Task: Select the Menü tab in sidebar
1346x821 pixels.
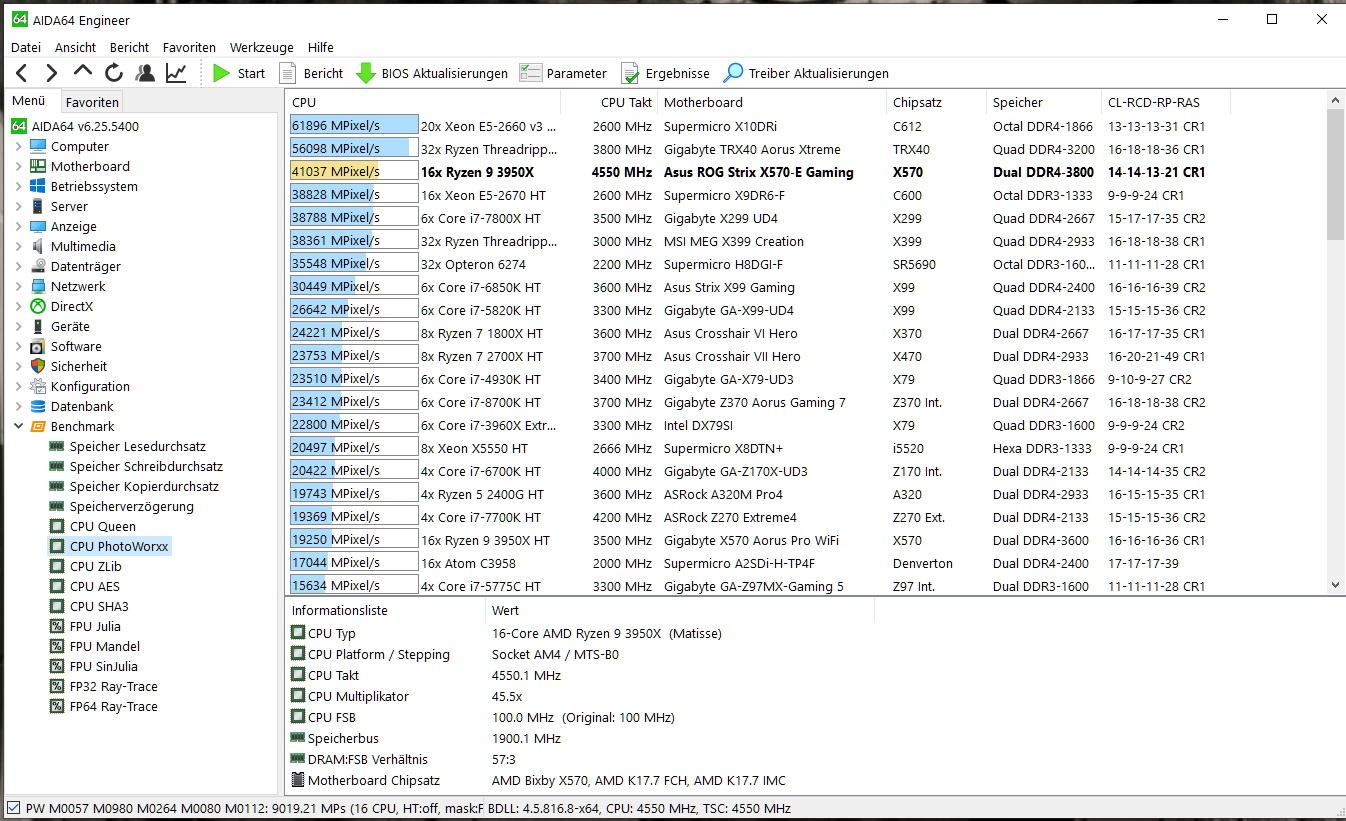Action: tap(29, 101)
